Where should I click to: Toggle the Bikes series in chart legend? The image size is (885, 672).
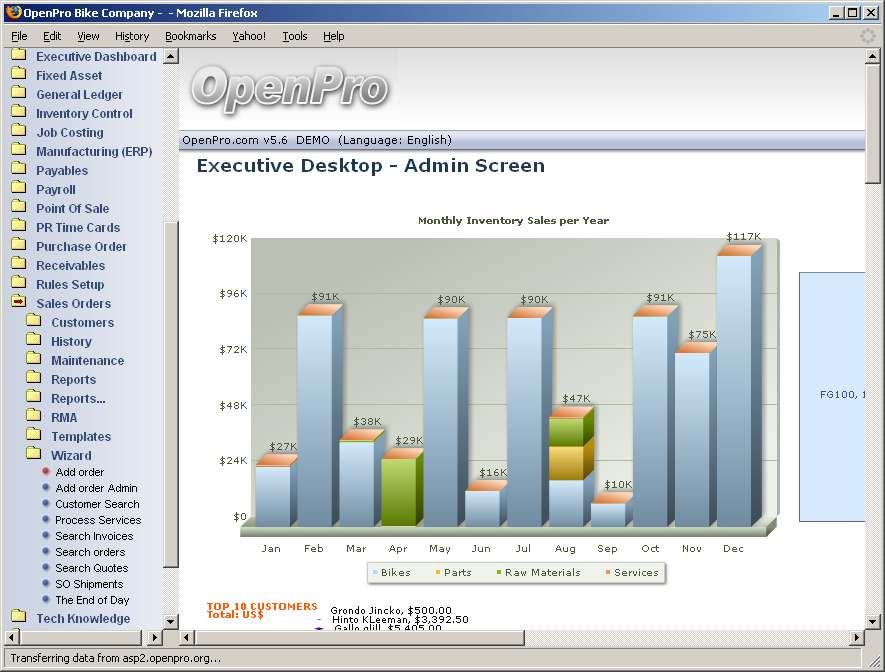coord(390,573)
